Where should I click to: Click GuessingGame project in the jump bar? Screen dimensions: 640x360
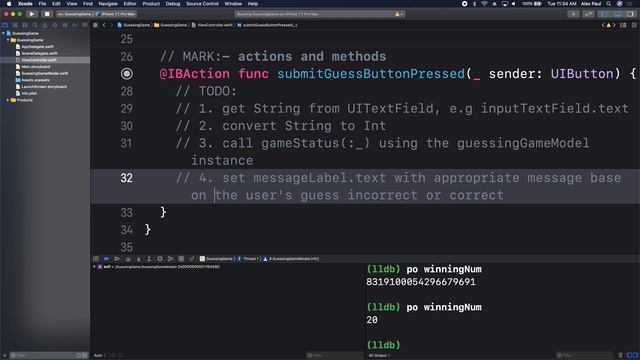click(x=133, y=25)
